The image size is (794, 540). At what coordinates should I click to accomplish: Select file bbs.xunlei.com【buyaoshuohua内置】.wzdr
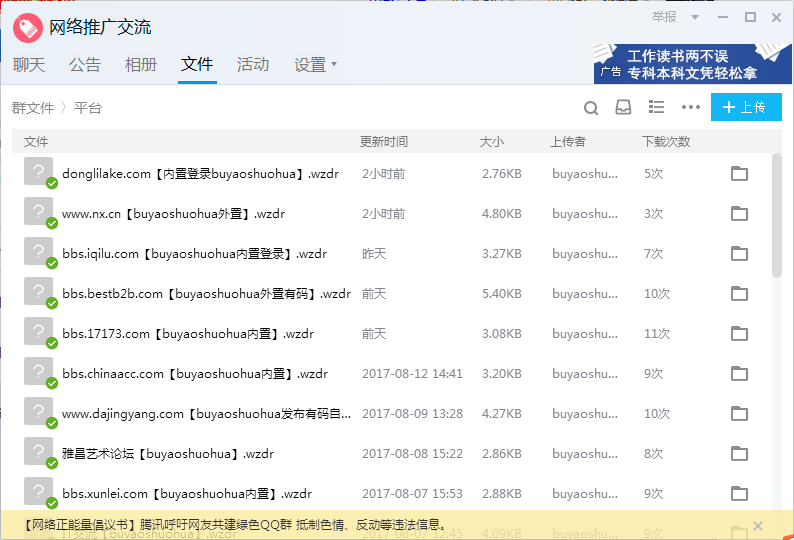coord(187,494)
